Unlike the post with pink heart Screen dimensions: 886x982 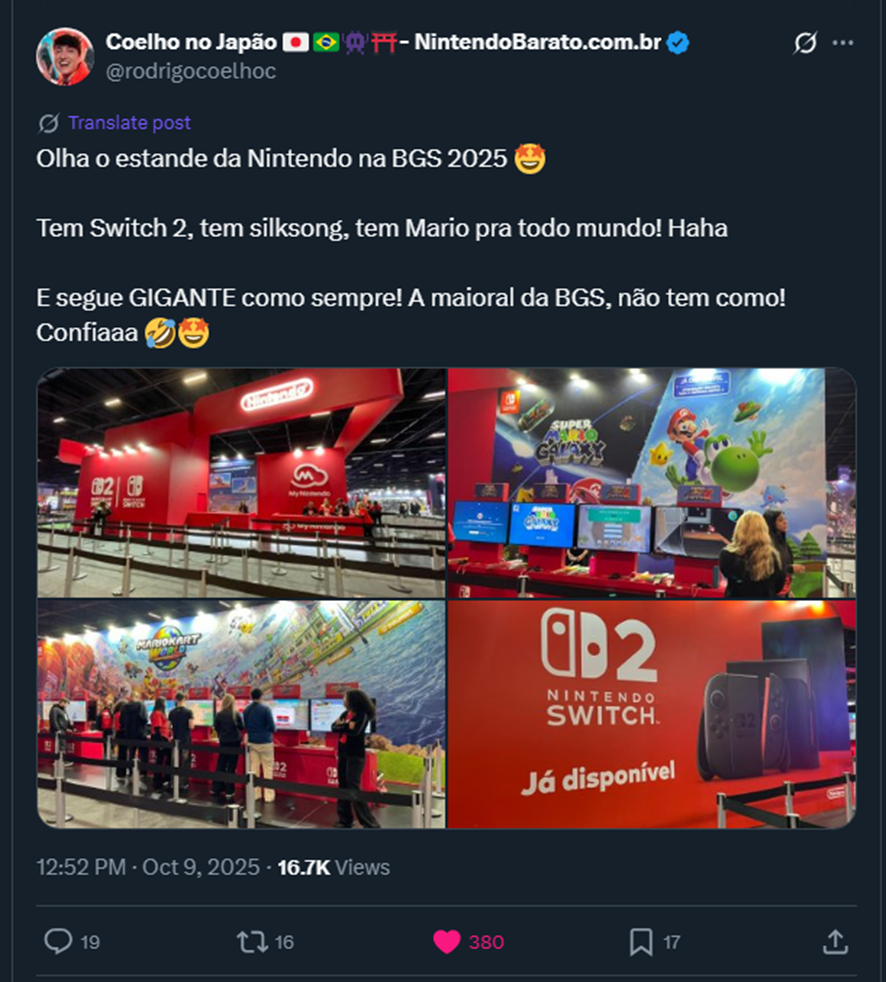pyautogui.click(x=446, y=942)
